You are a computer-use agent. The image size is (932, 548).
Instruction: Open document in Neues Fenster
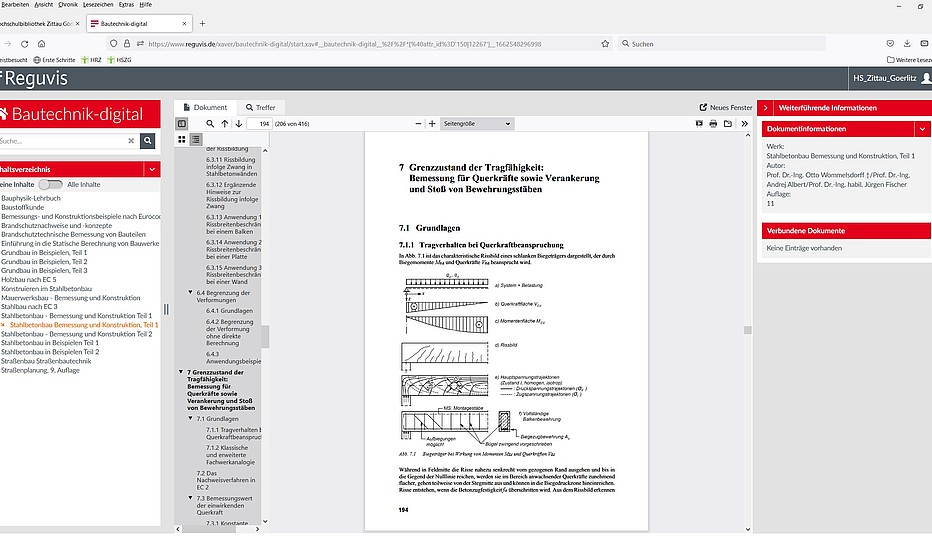coord(726,108)
